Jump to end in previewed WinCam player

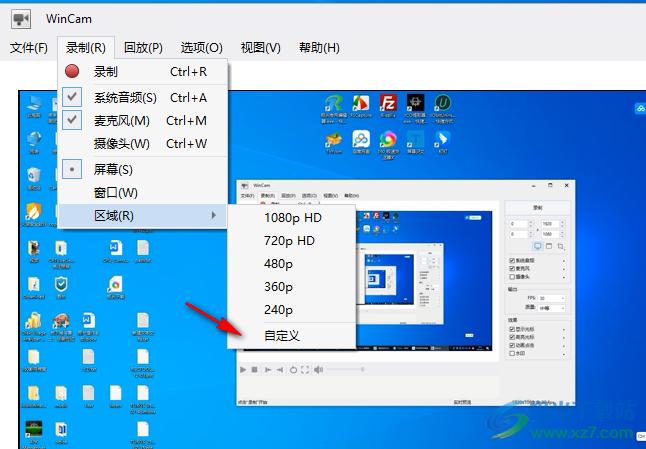(x=280, y=370)
